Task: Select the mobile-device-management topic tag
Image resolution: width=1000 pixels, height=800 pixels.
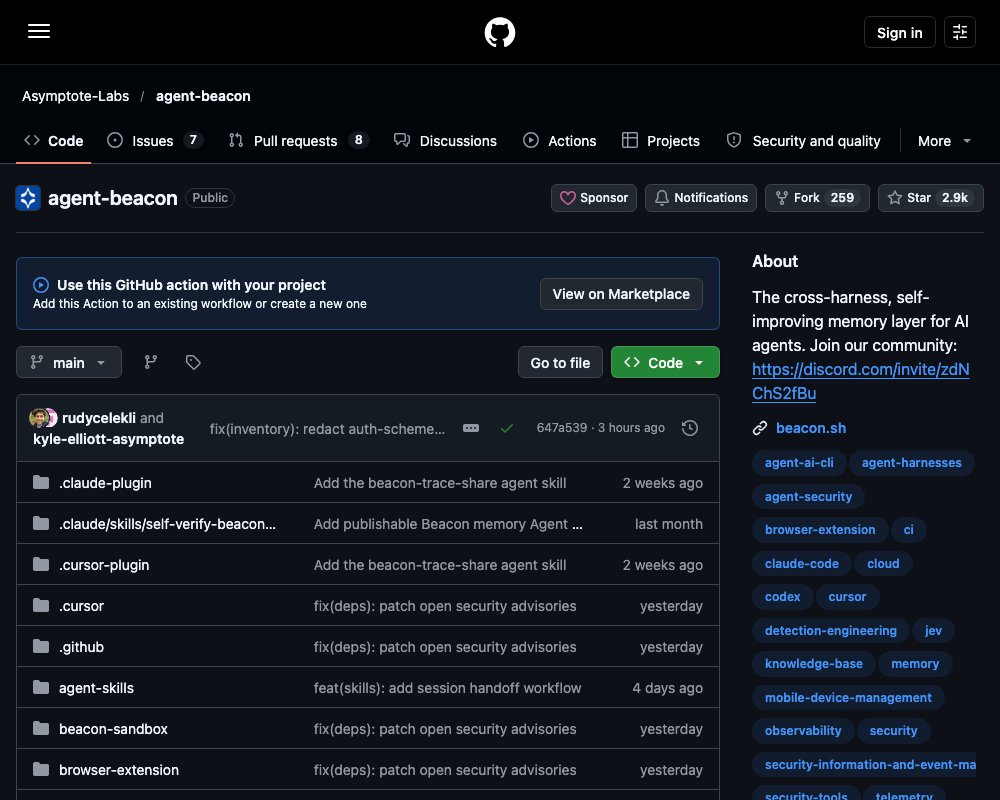Action: click(x=848, y=697)
